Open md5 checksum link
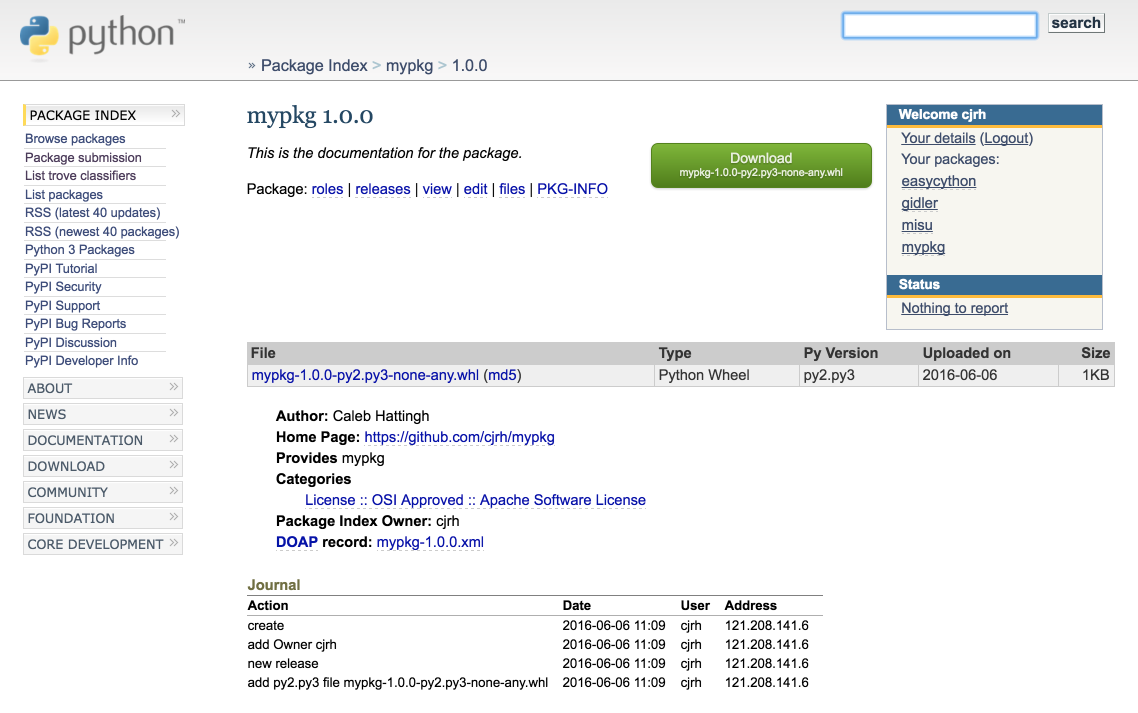 [x=502, y=375]
